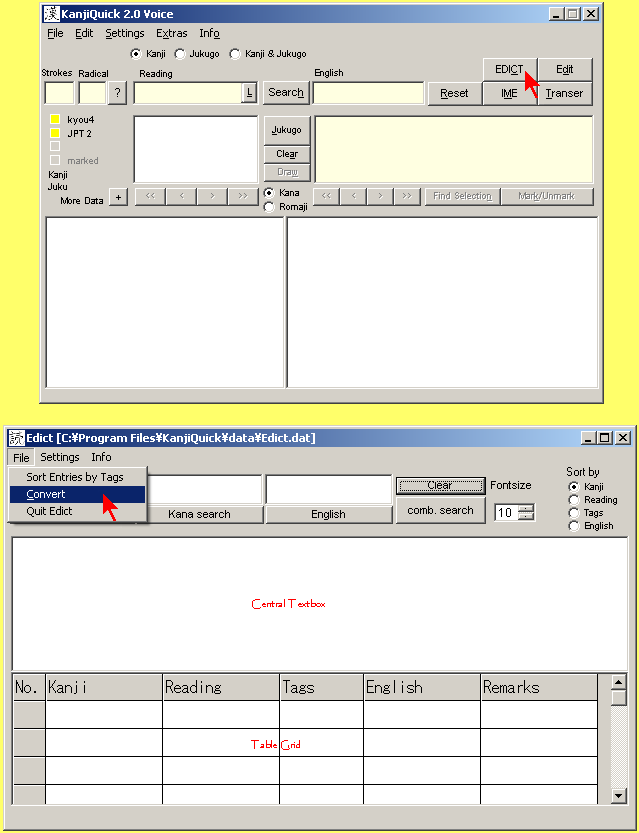639x833 pixels.
Task: Open KanjiQuick Edit menu
Action: (x=84, y=33)
